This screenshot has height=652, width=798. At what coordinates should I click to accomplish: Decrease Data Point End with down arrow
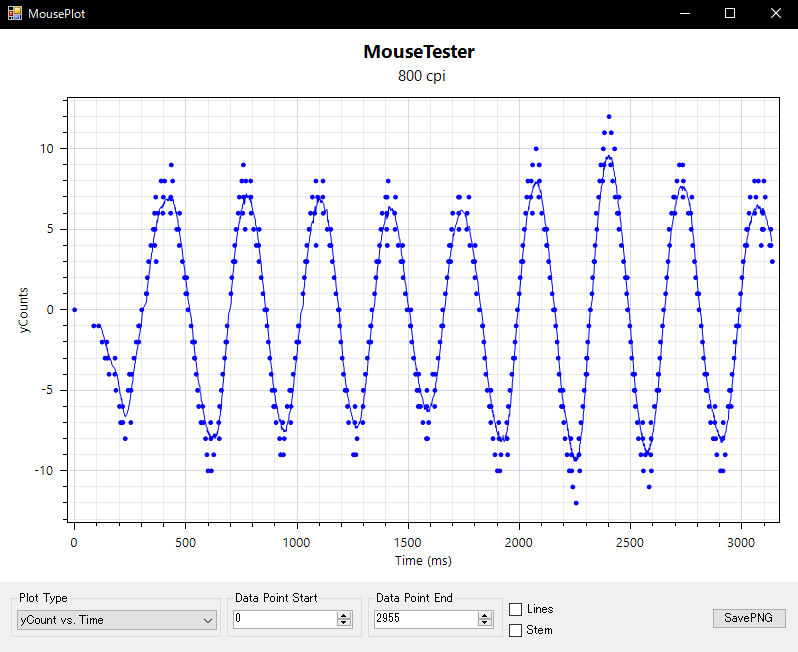[485, 623]
